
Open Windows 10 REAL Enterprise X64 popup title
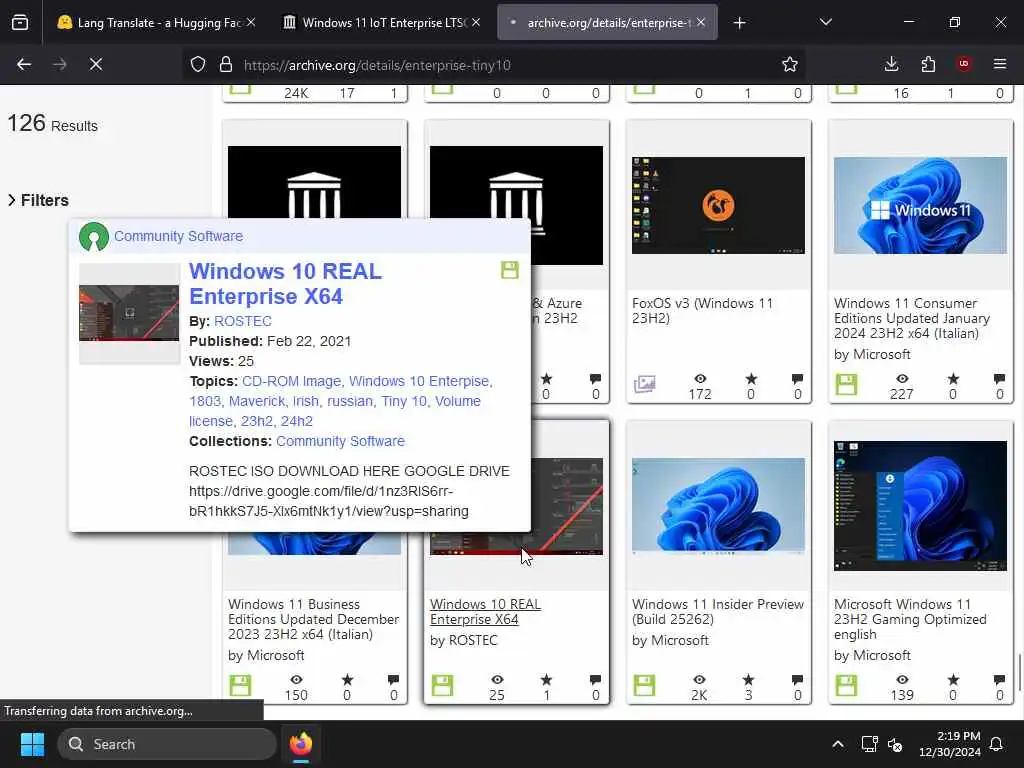(x=285, y=283)
